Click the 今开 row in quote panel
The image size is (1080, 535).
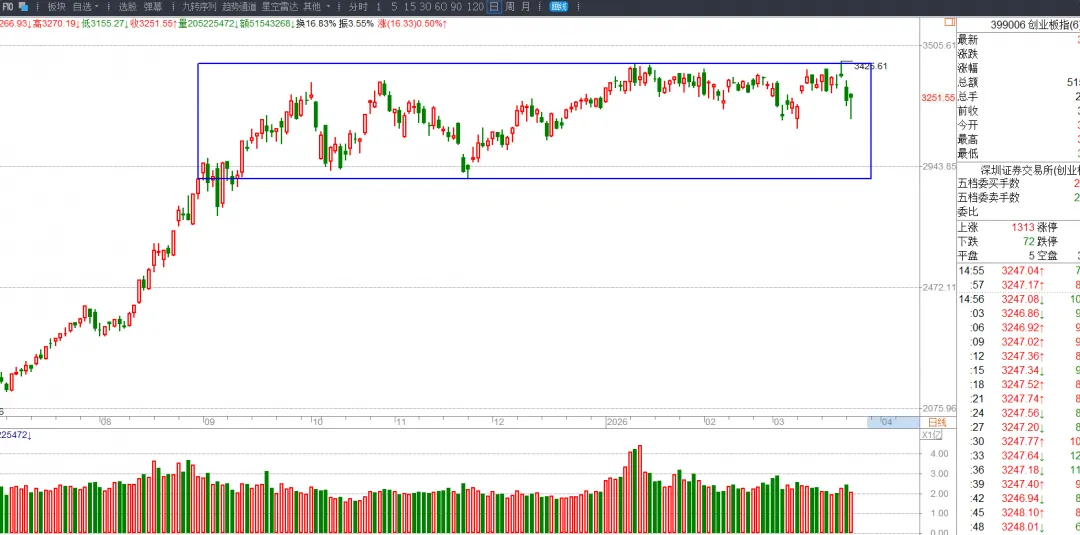pos(1019,125)
